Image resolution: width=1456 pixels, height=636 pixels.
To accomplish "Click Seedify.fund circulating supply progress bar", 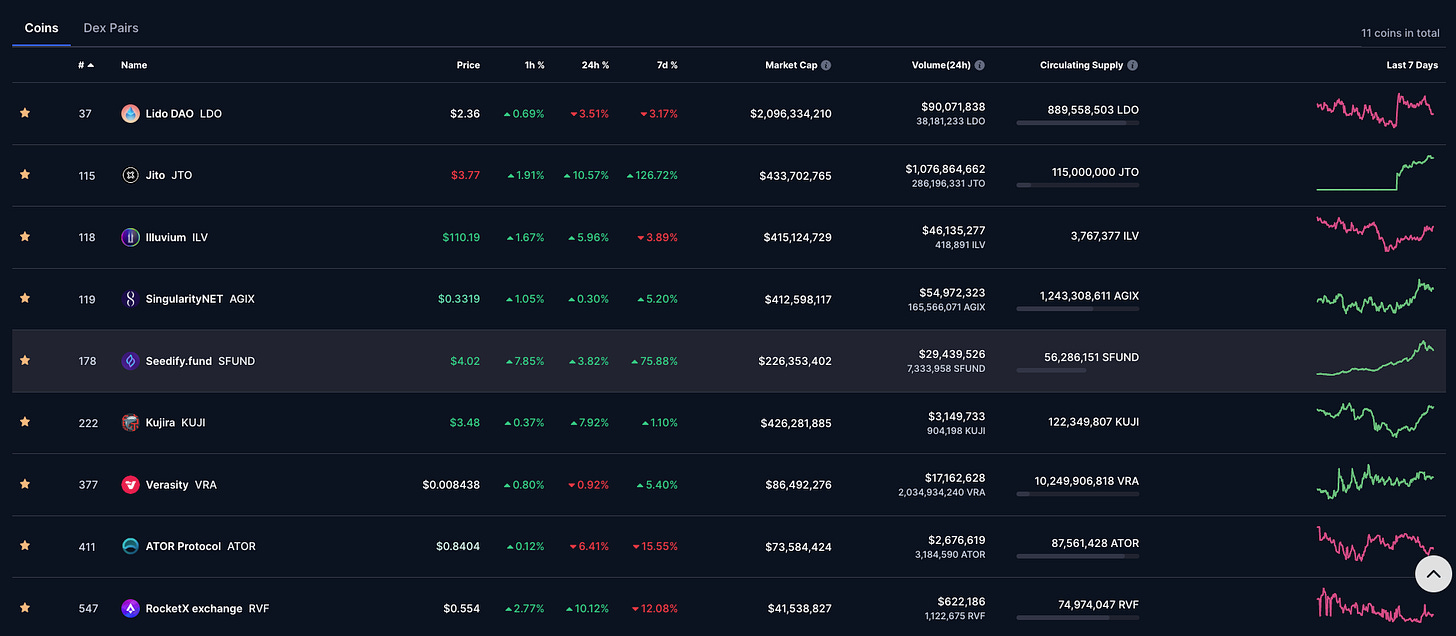I will pos(1078,370).
